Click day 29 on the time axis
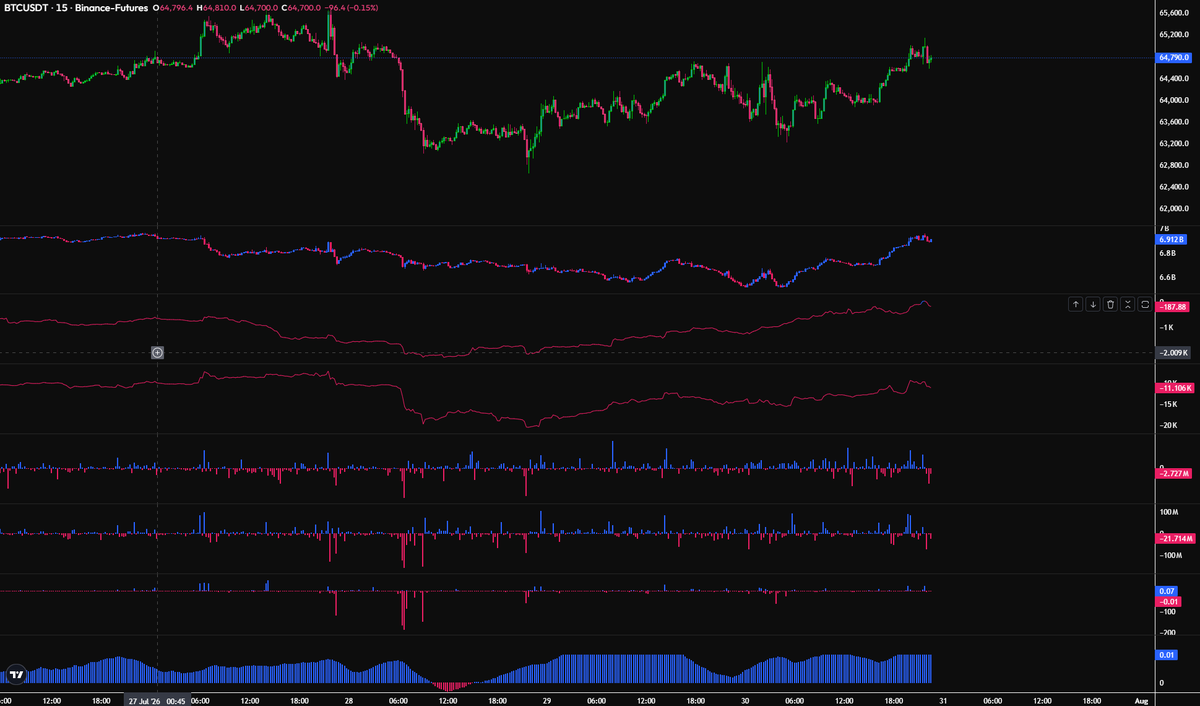The image size is (1200, 706). tap(545, 700)
